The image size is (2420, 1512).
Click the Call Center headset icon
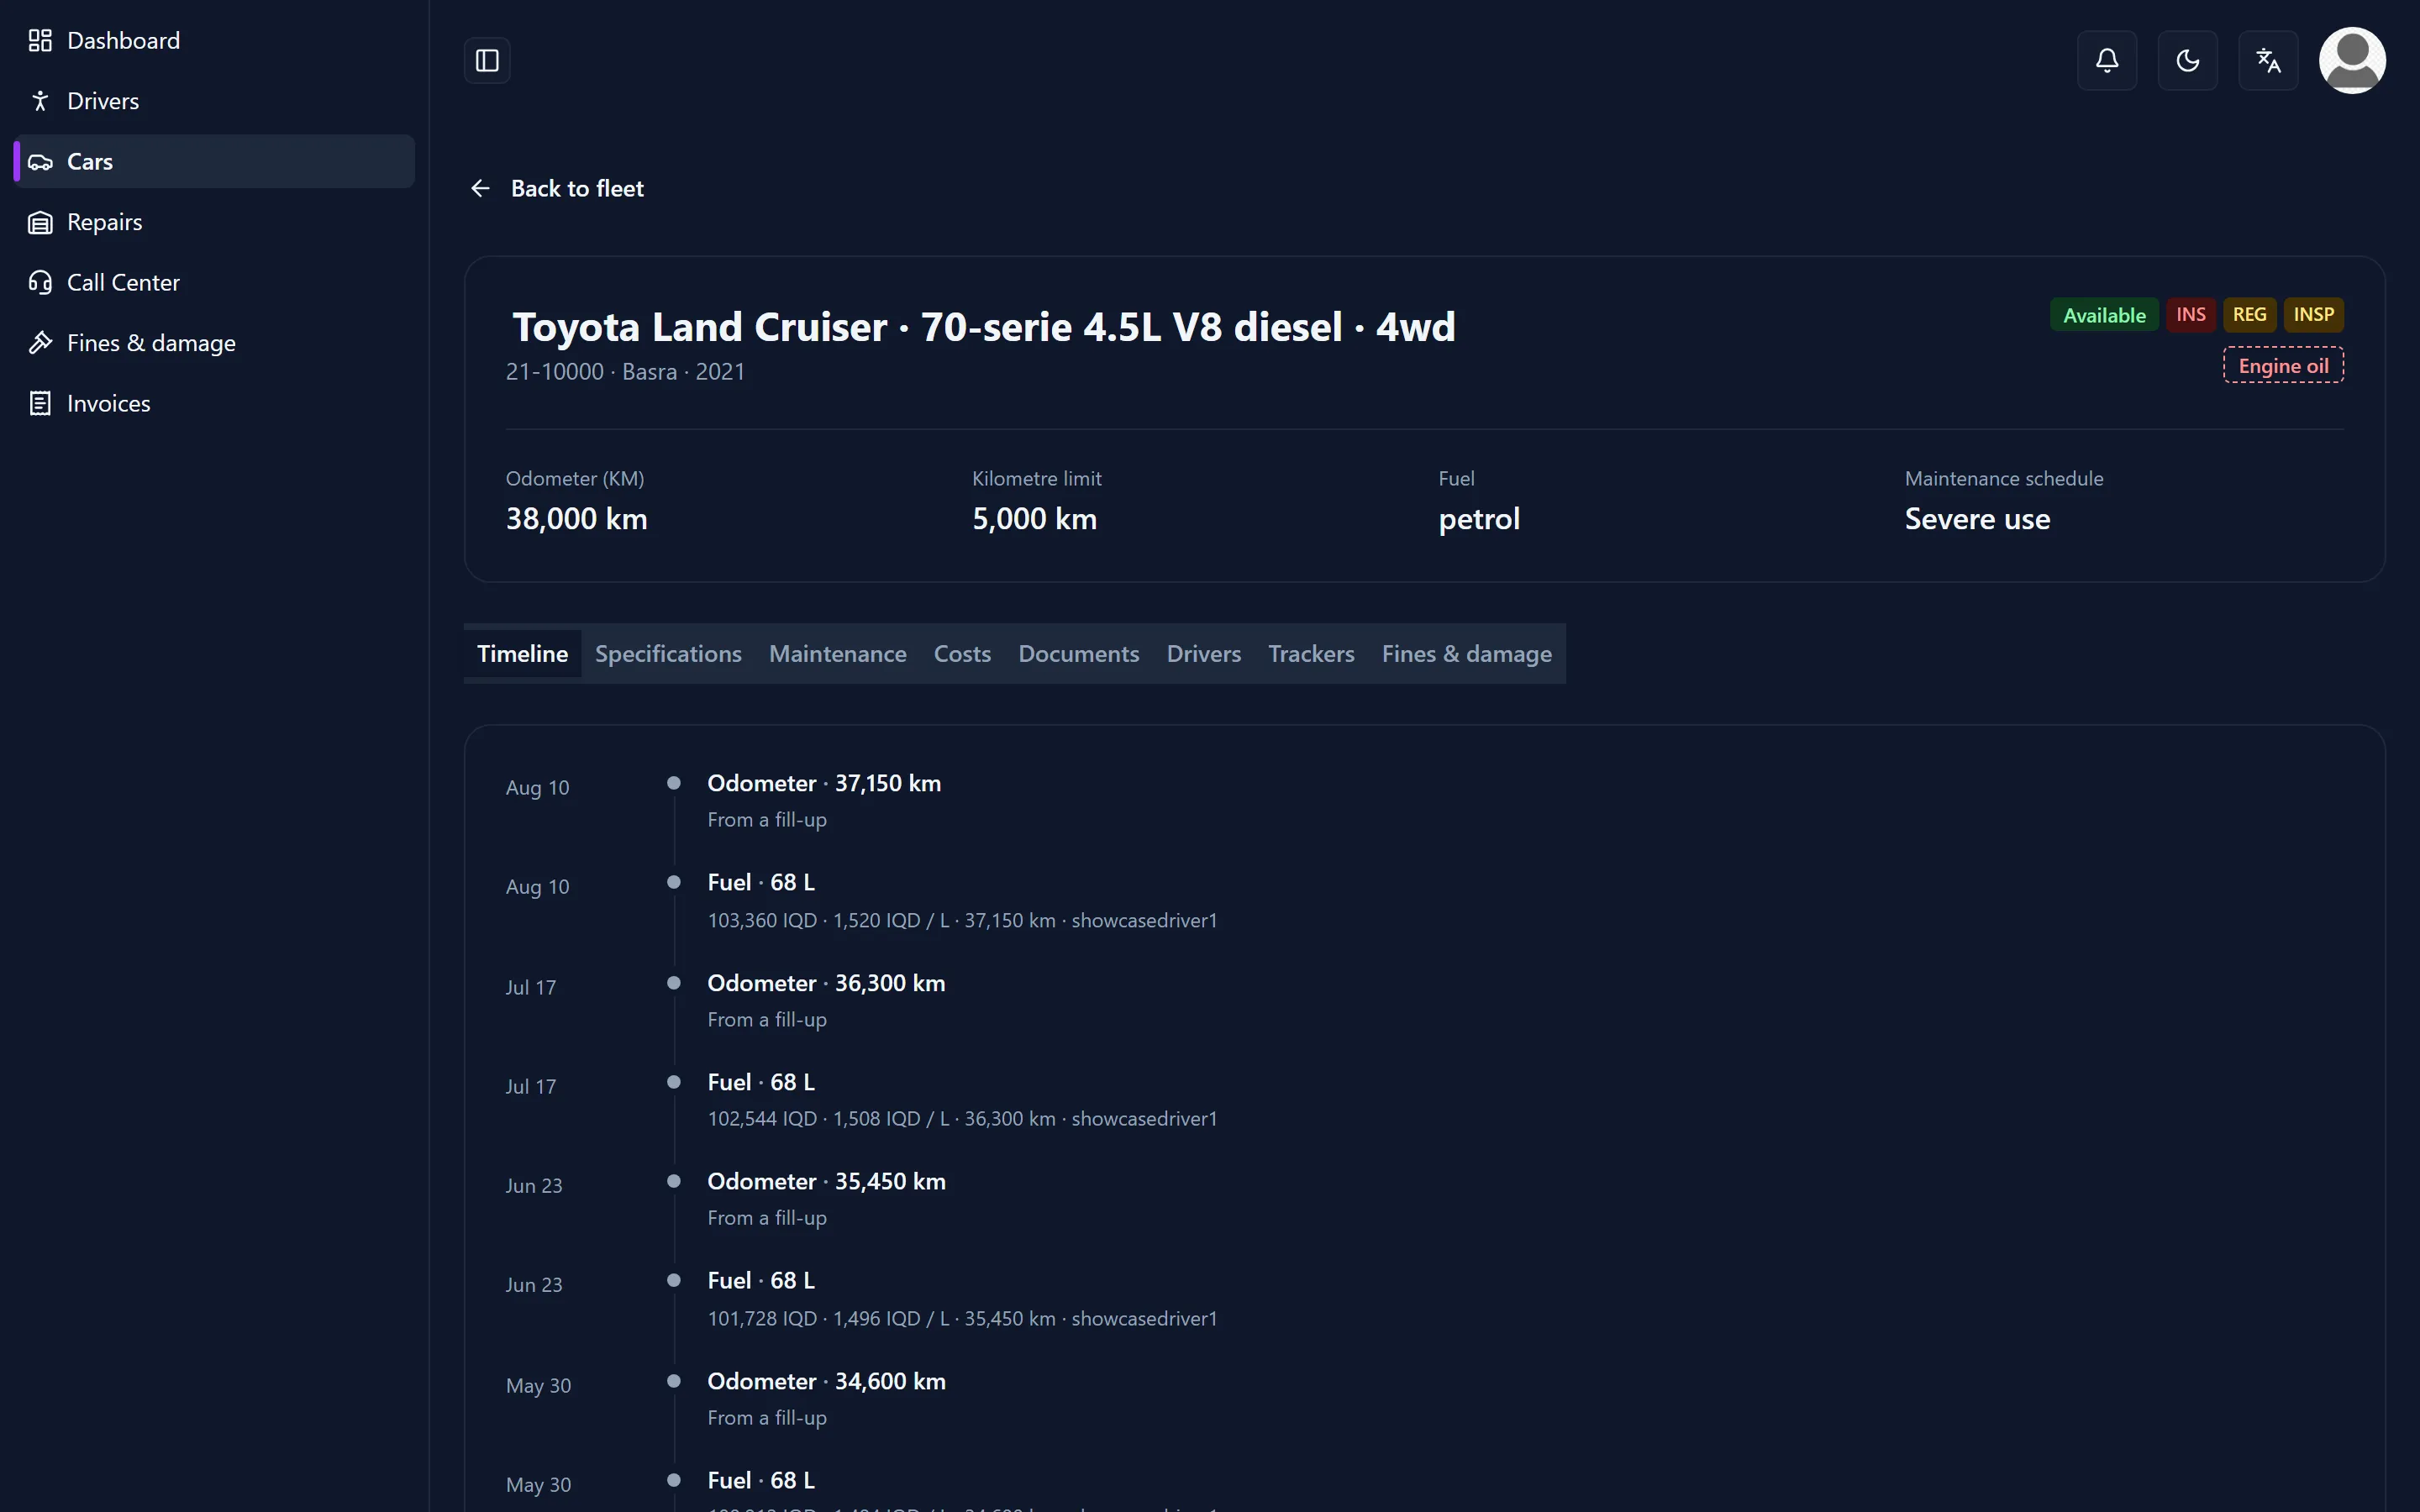pos(40,282)
